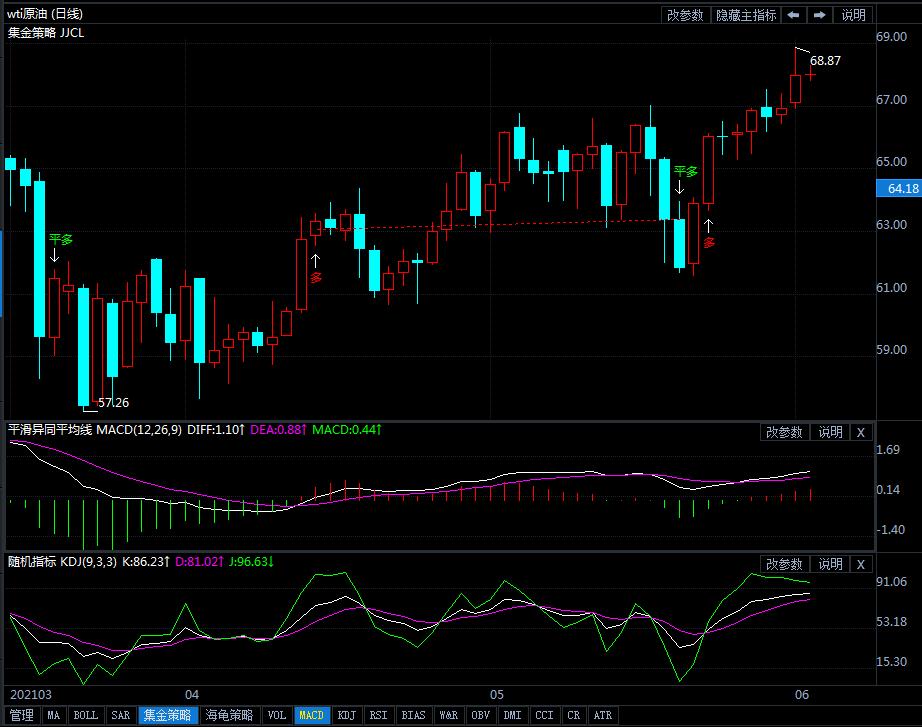Click 改参数 in the main chart header

685,15
